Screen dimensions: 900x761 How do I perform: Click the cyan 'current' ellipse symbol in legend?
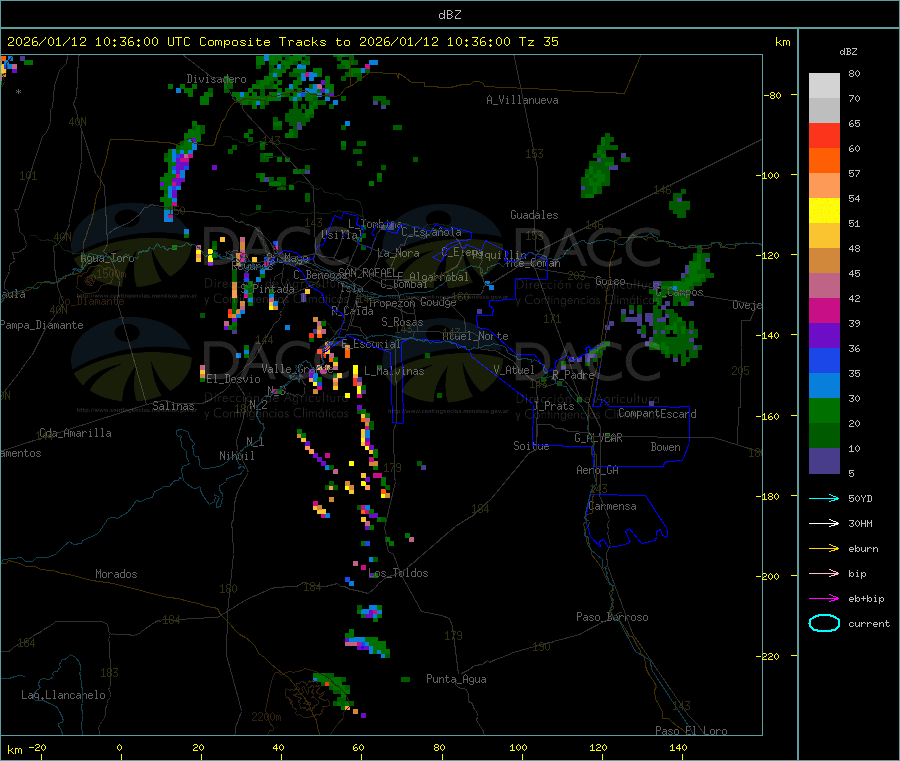(x=824, y=623)
